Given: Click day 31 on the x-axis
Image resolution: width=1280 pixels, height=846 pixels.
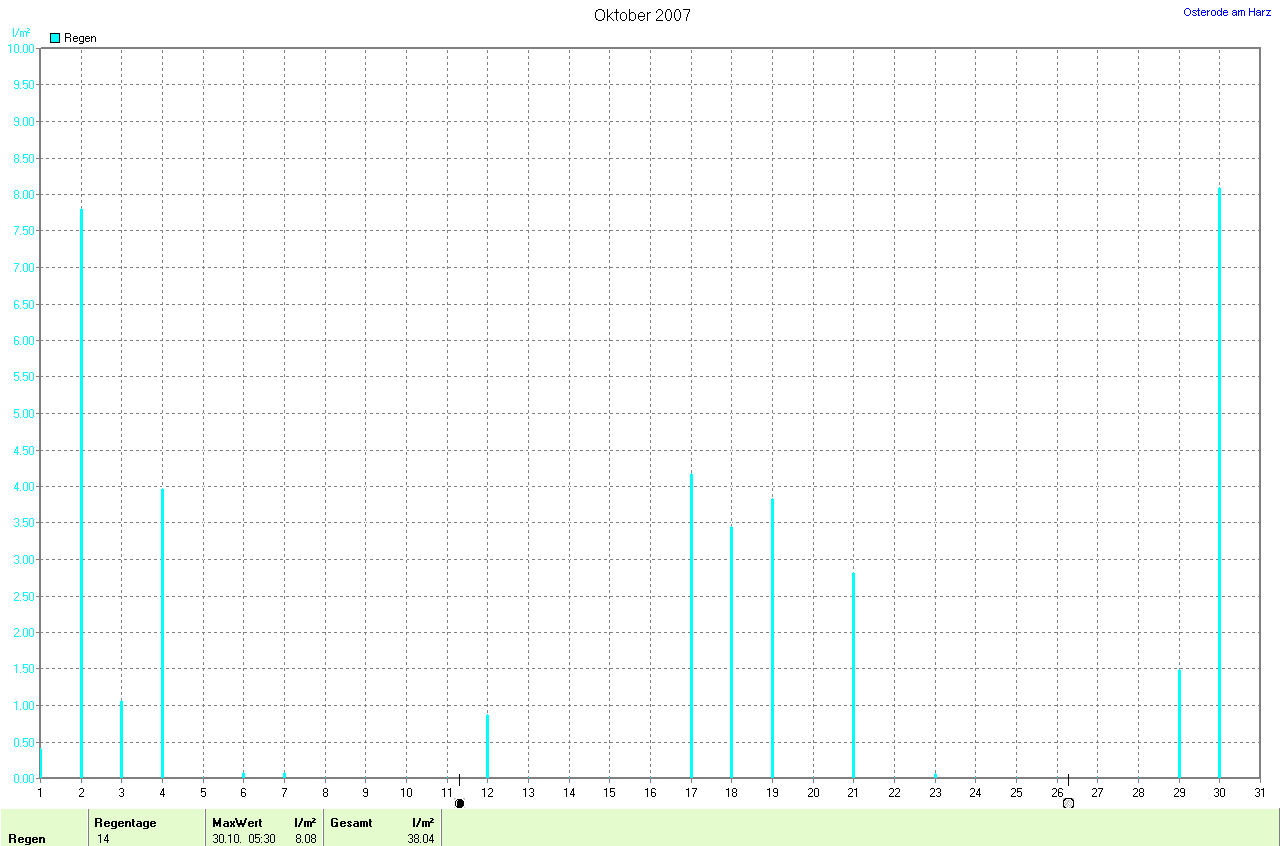Looking at the screenshot, I should (x=1259, y=793).
